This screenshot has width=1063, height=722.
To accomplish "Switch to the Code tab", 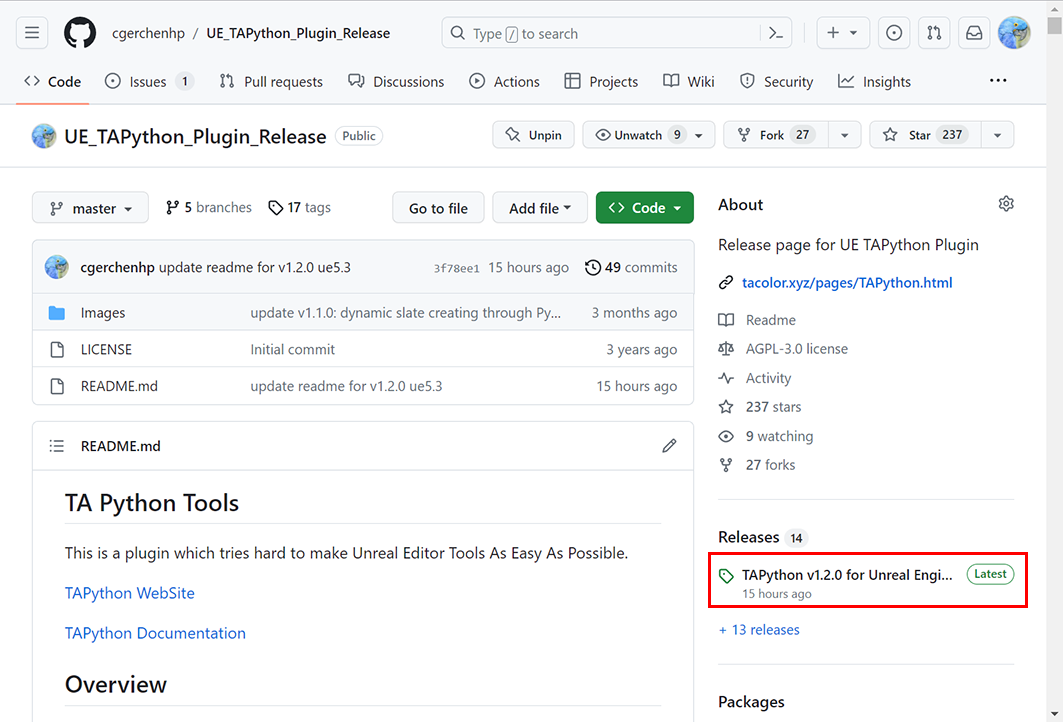I will coord(52,81).
